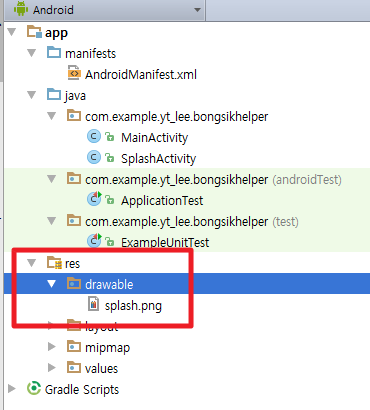Select the manifests folder label
The image size is (370, 410).
[x=91, y=53]
